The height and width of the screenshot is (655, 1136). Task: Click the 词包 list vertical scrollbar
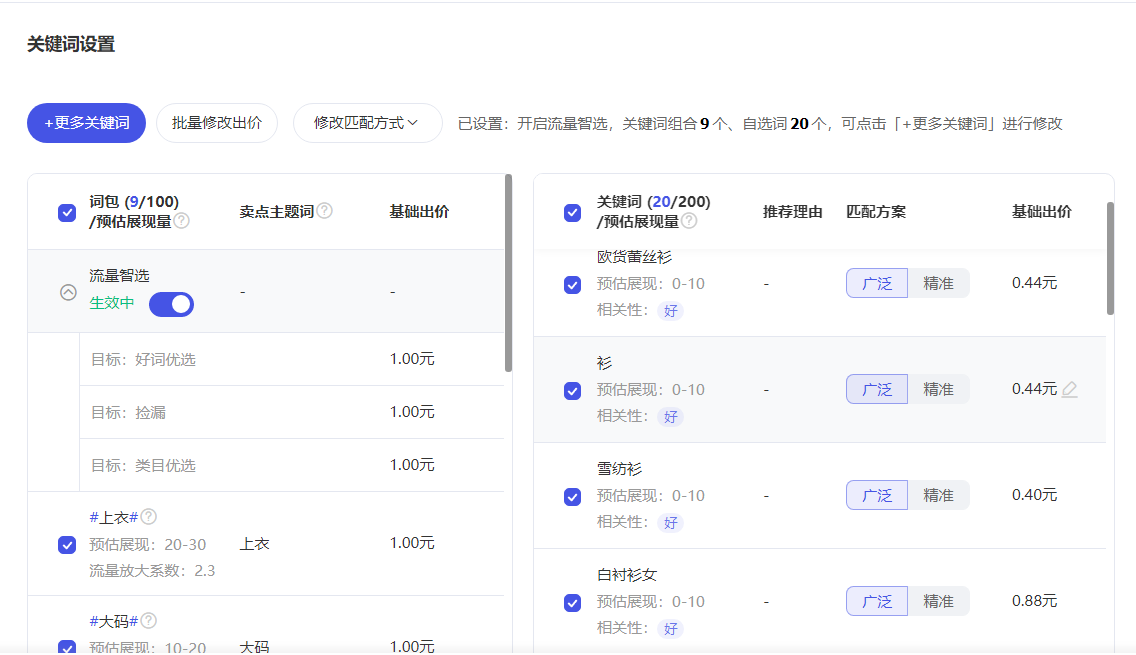click(x=509, y=273)
